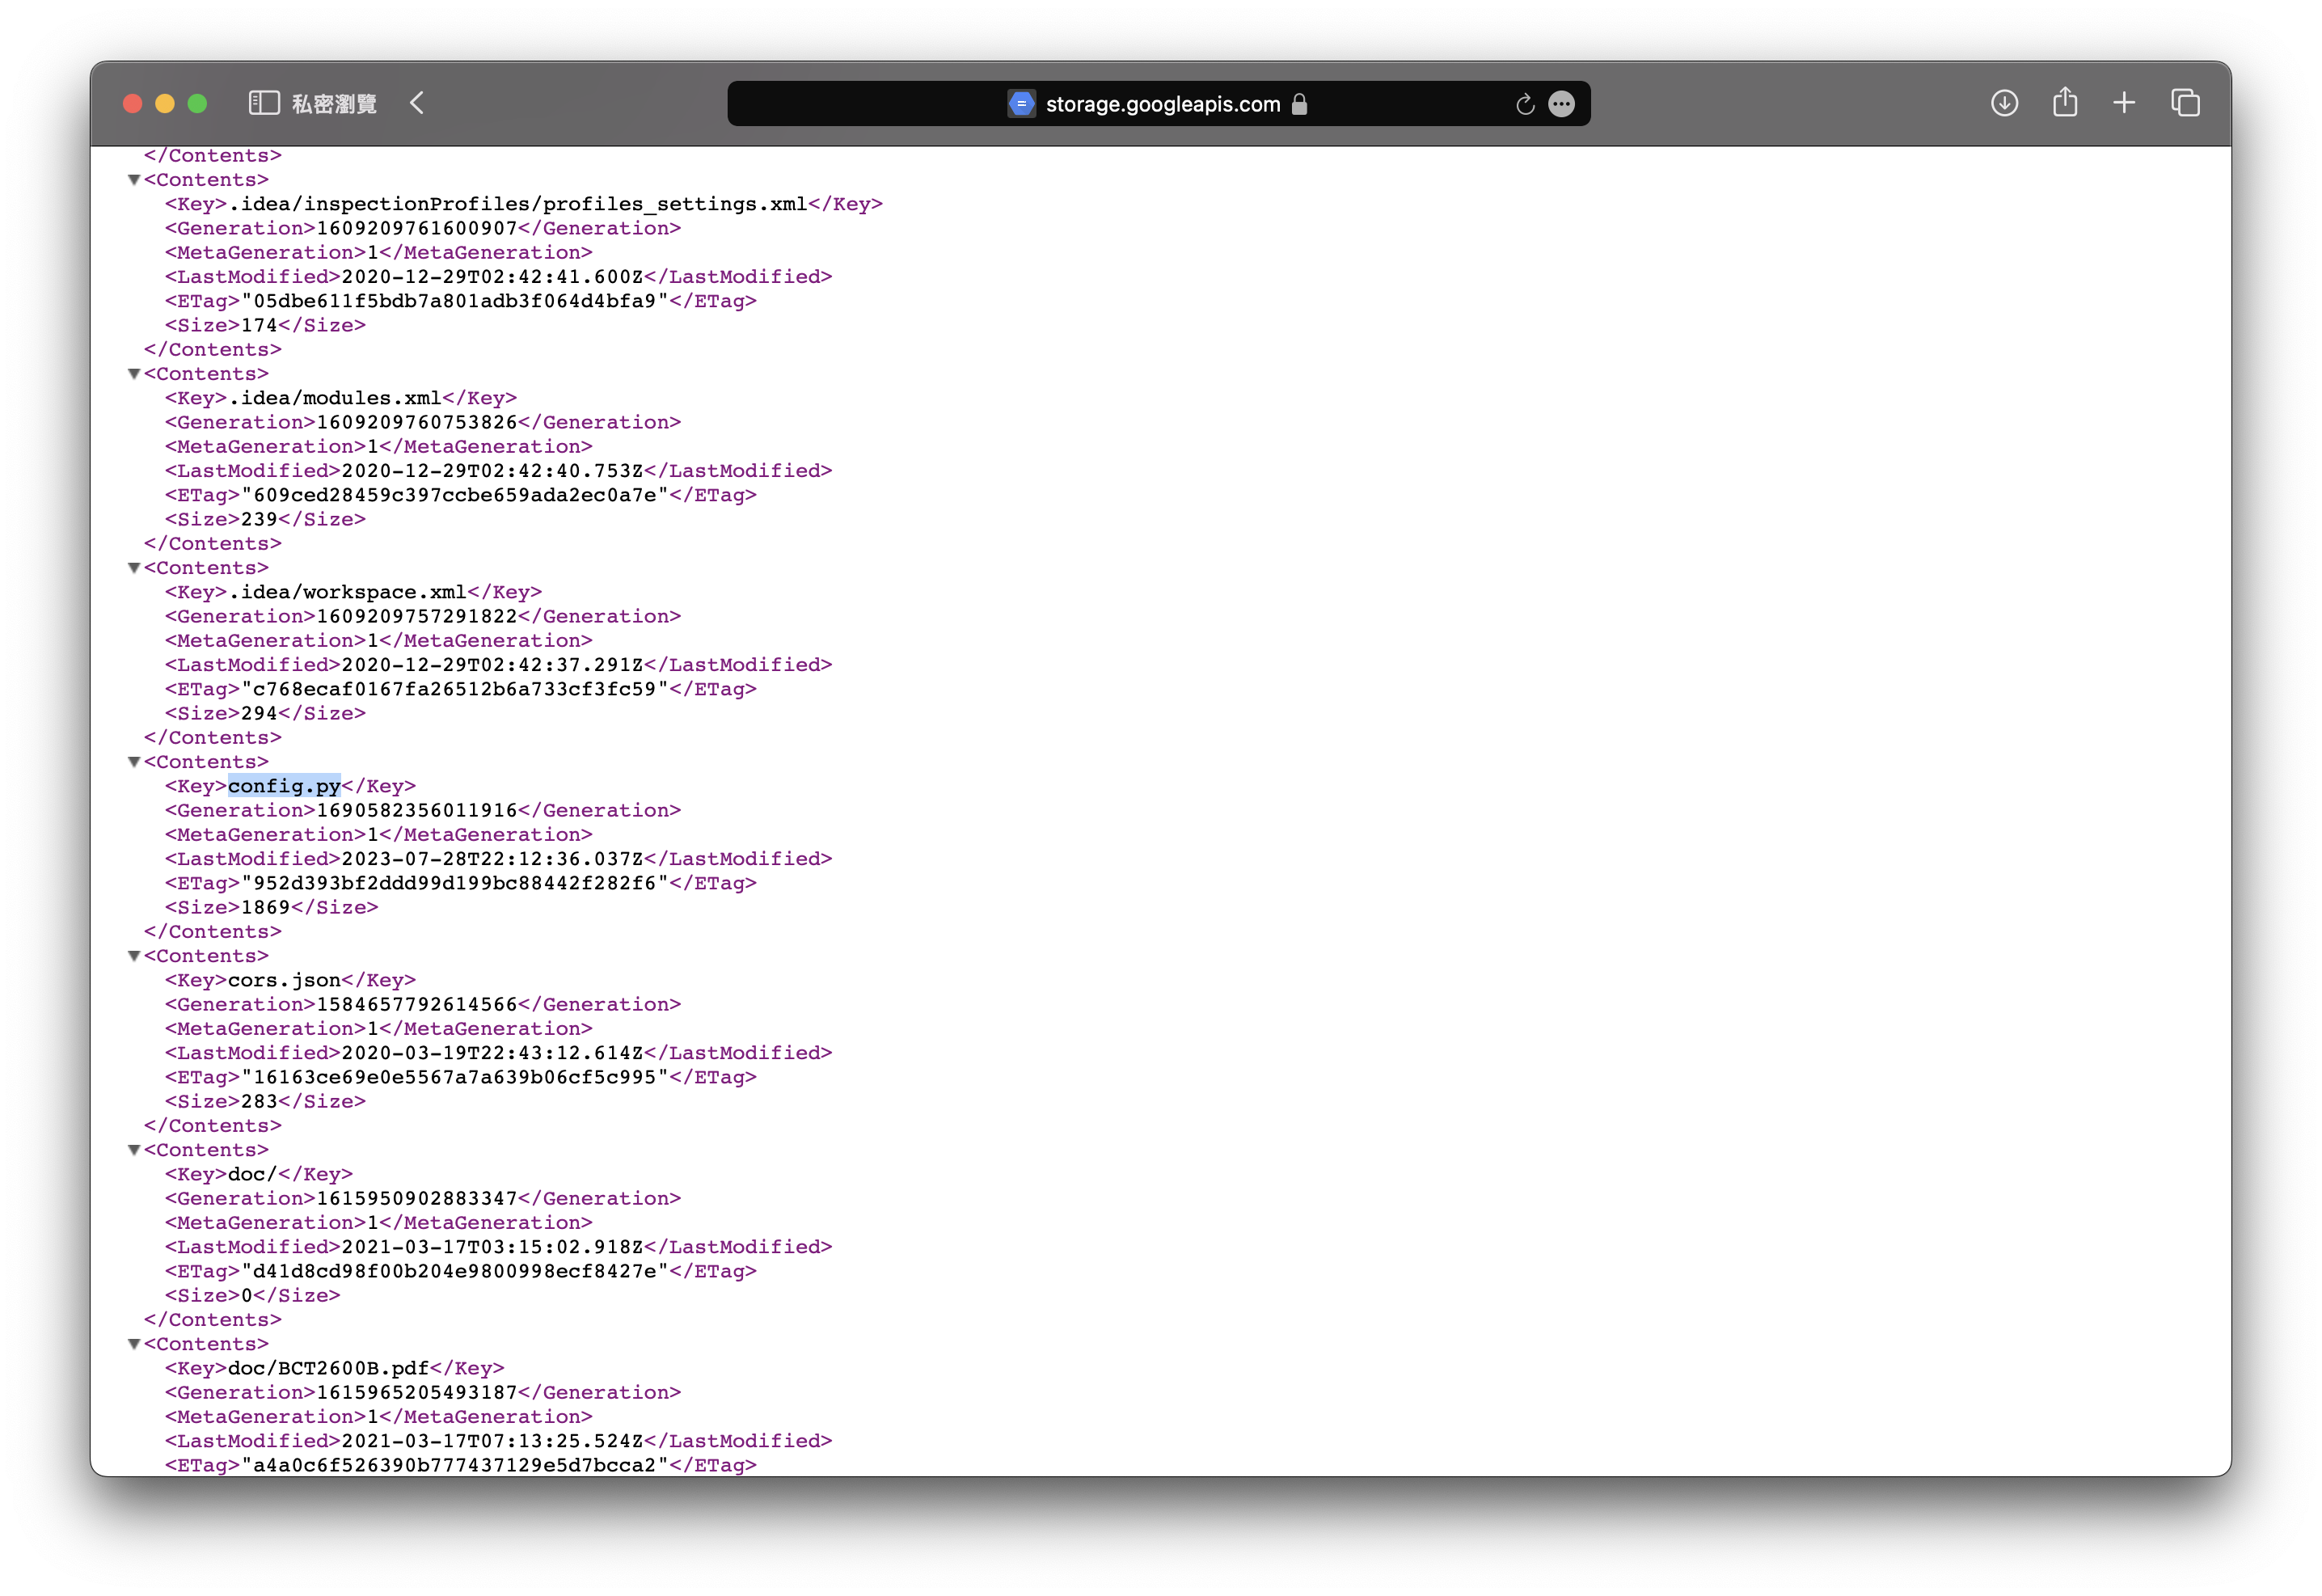This screenshot has height=1596, width=2322.
Task: Click generation value 1609209760753826
Action: coord(417,422)
